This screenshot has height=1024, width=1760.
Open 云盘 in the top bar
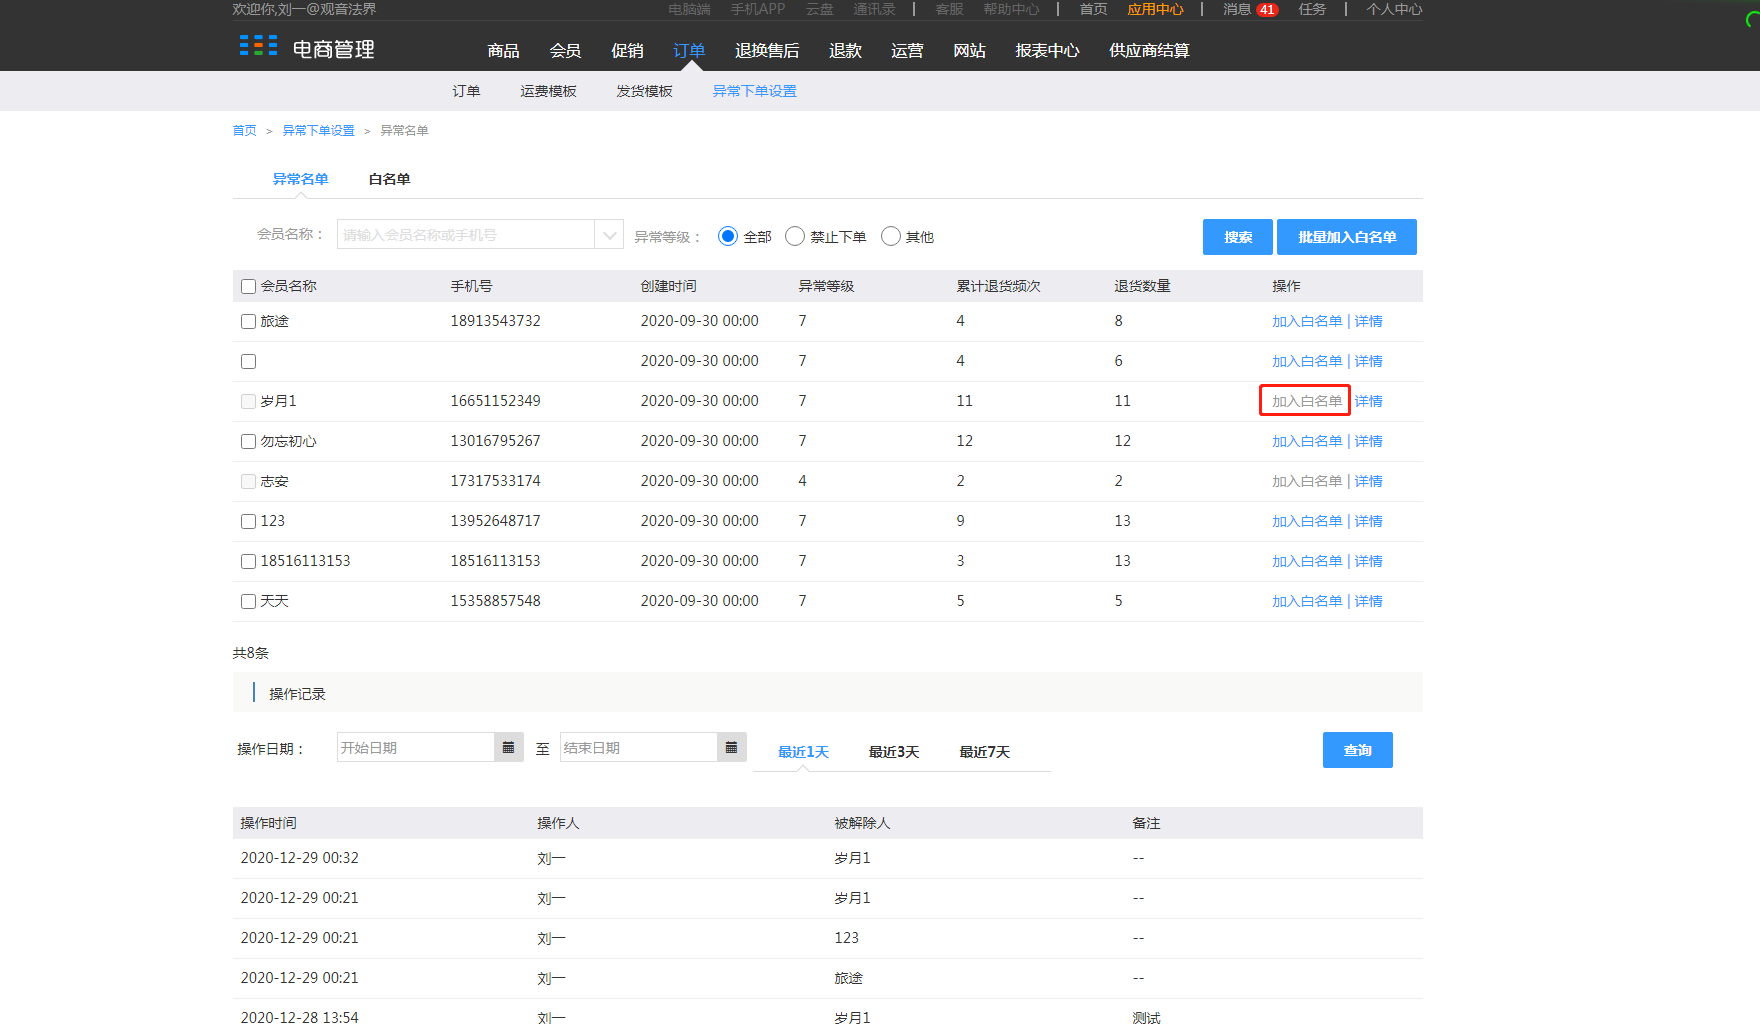tap(819, 9)
